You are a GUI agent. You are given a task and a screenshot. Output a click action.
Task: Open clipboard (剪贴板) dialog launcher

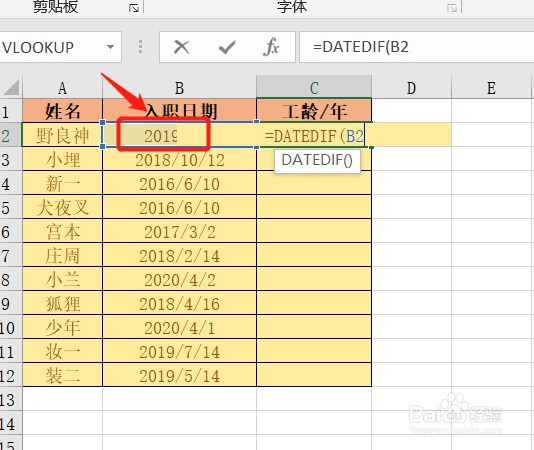click(x=134, y=8)
